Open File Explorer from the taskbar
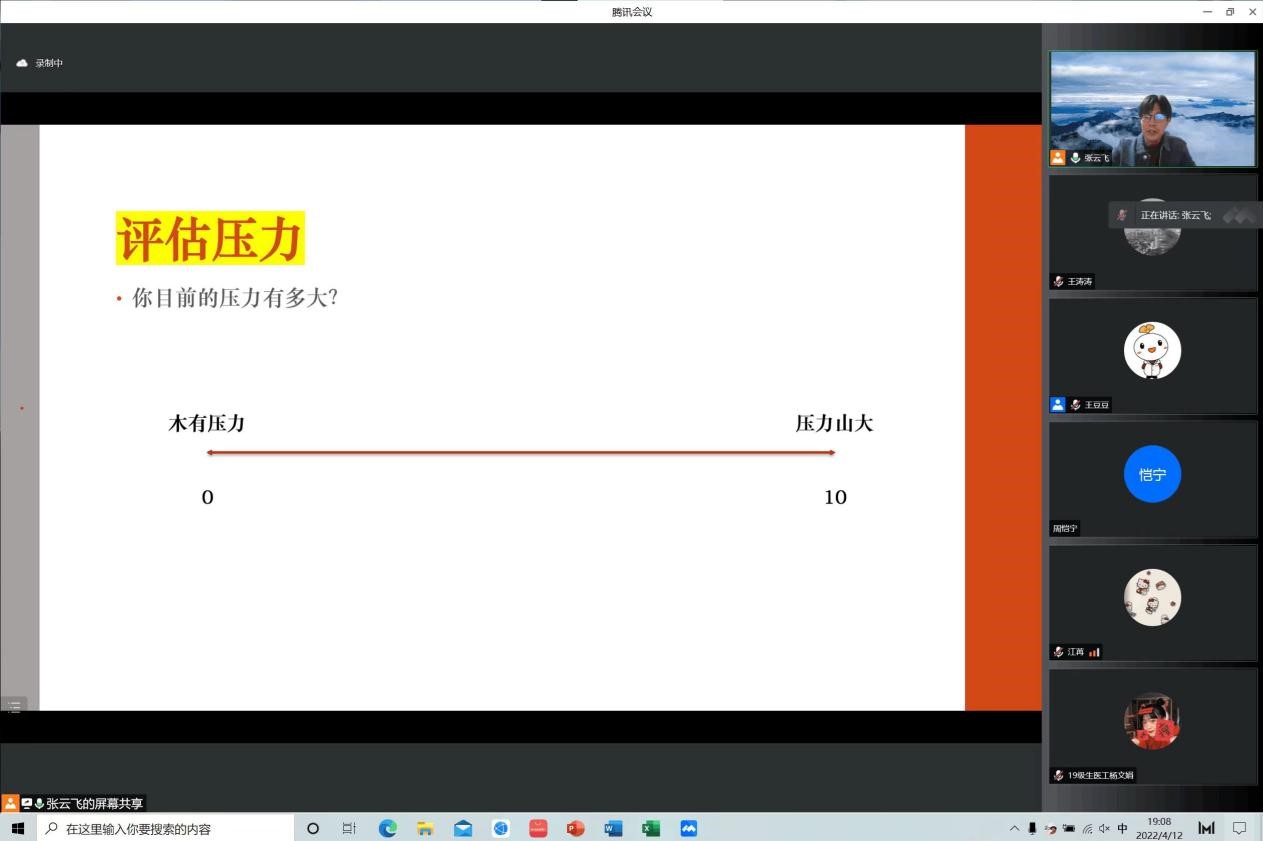 [x=425, y=828]
